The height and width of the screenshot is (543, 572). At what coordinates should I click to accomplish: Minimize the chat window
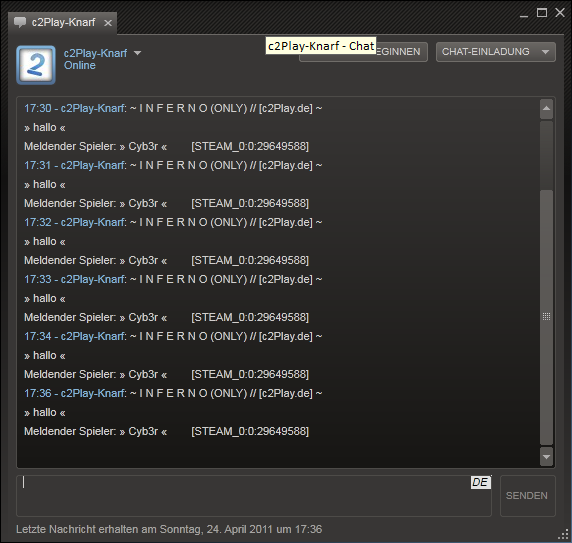[x=524, y=16]
